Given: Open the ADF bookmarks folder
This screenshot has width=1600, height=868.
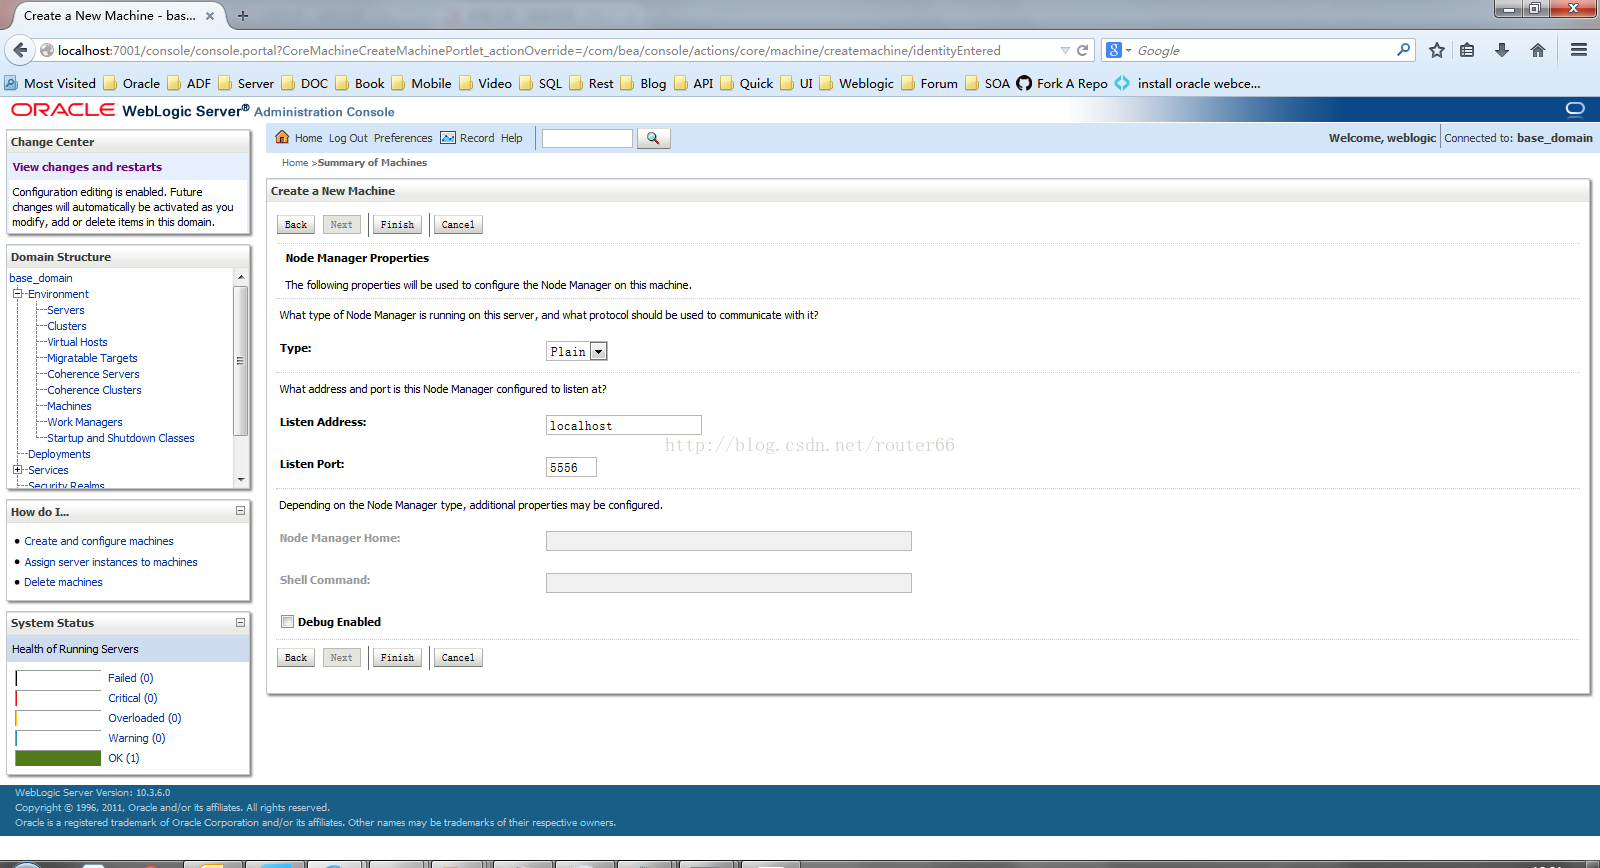Looking at the screenshot, I should [x=189, y=83].
